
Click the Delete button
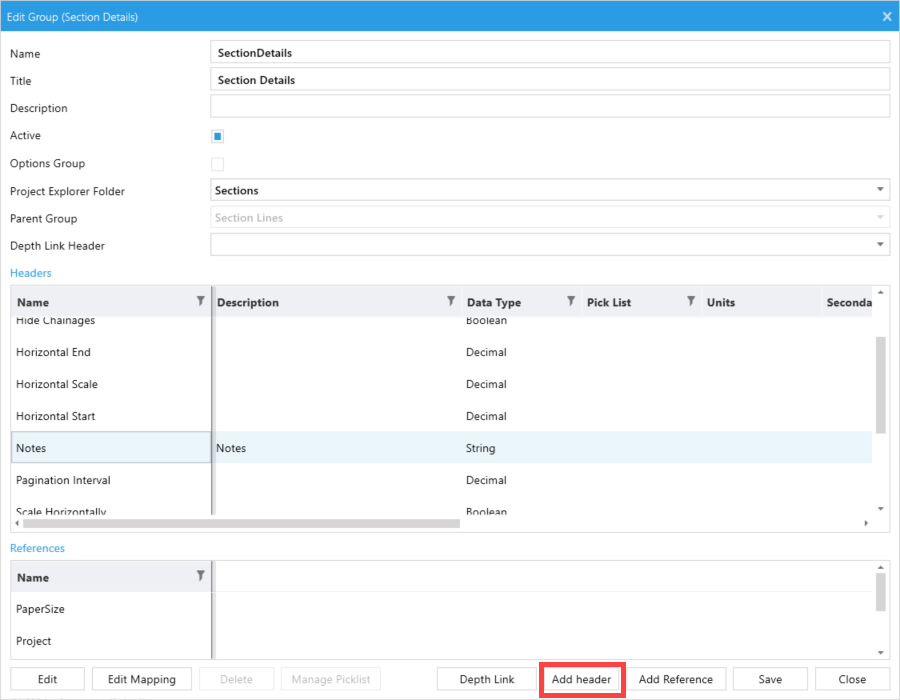pos(236,679)
